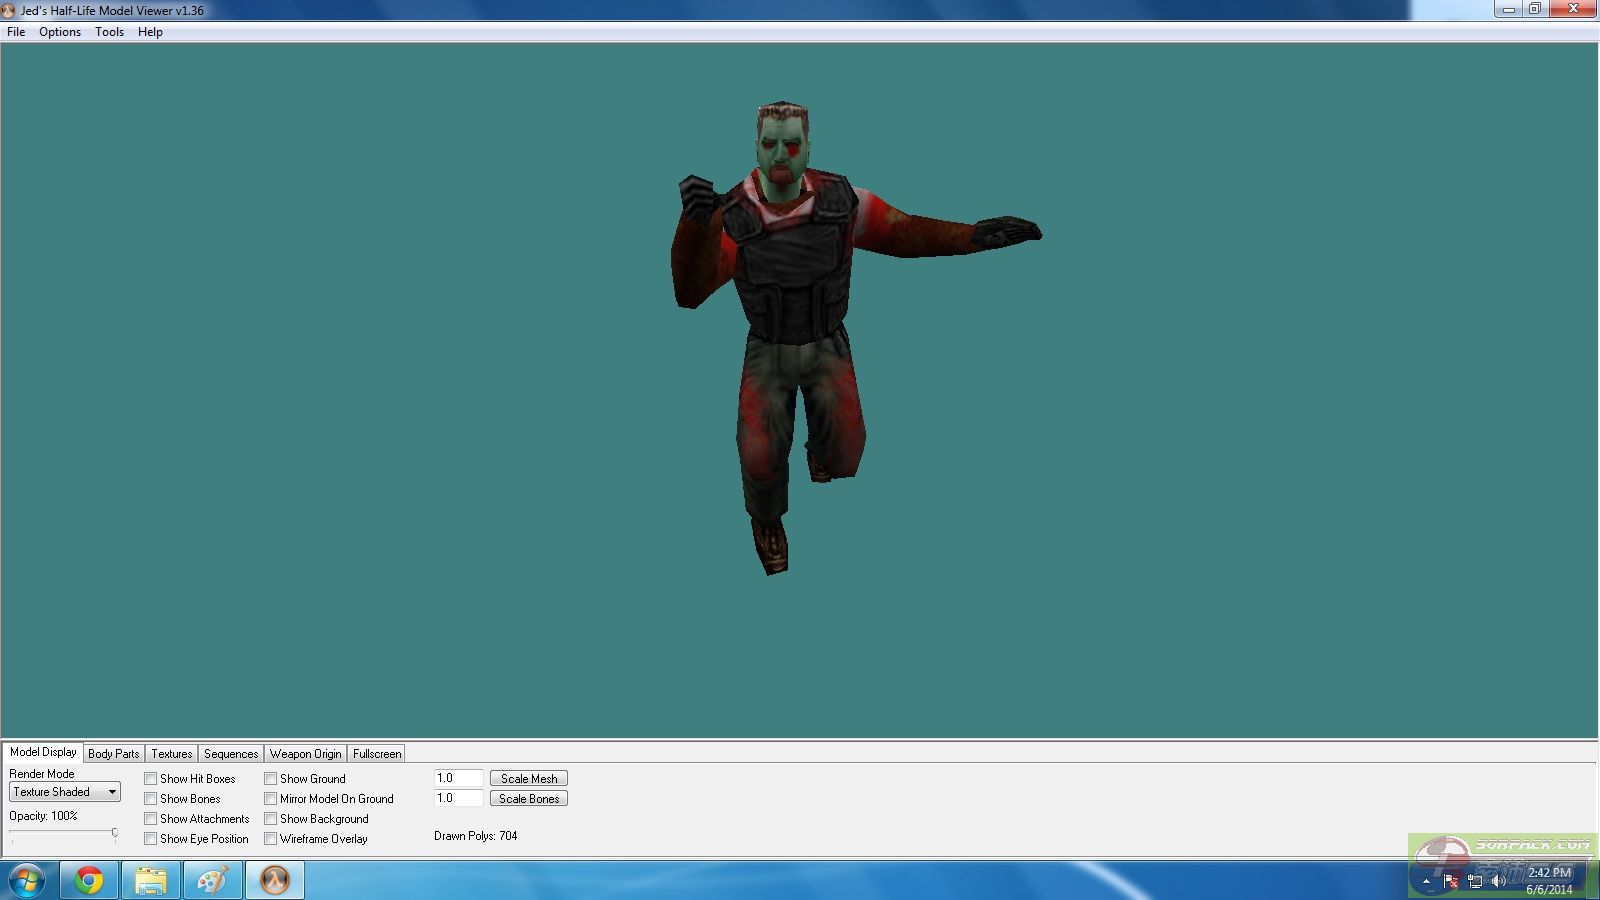Click the Opacity slider handle
The height and width of the screenshot is (900, 1600).
click(114, 833)
